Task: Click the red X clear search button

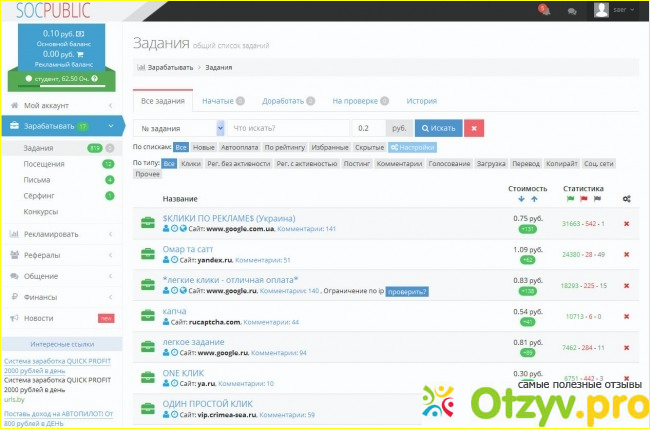Action: 474,128
